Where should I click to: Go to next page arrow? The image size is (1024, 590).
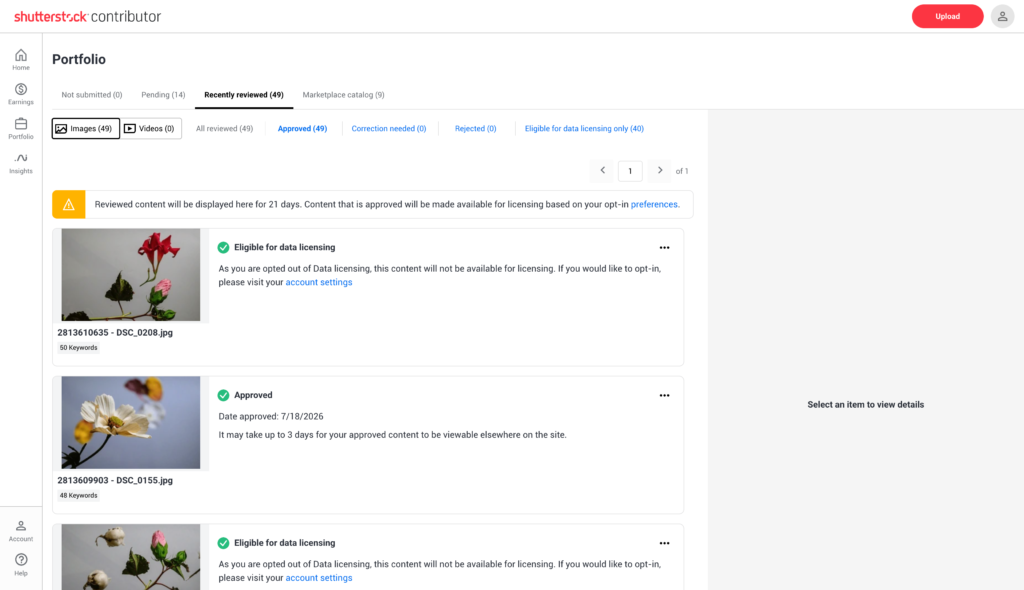(x=660, y=171)
